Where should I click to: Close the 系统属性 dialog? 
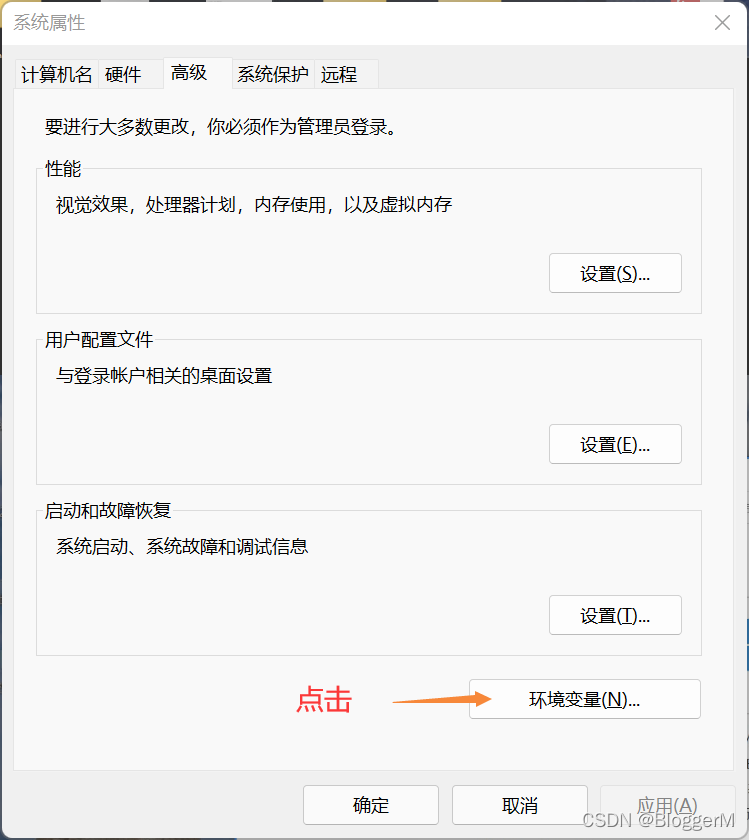[x=722, y=22]
